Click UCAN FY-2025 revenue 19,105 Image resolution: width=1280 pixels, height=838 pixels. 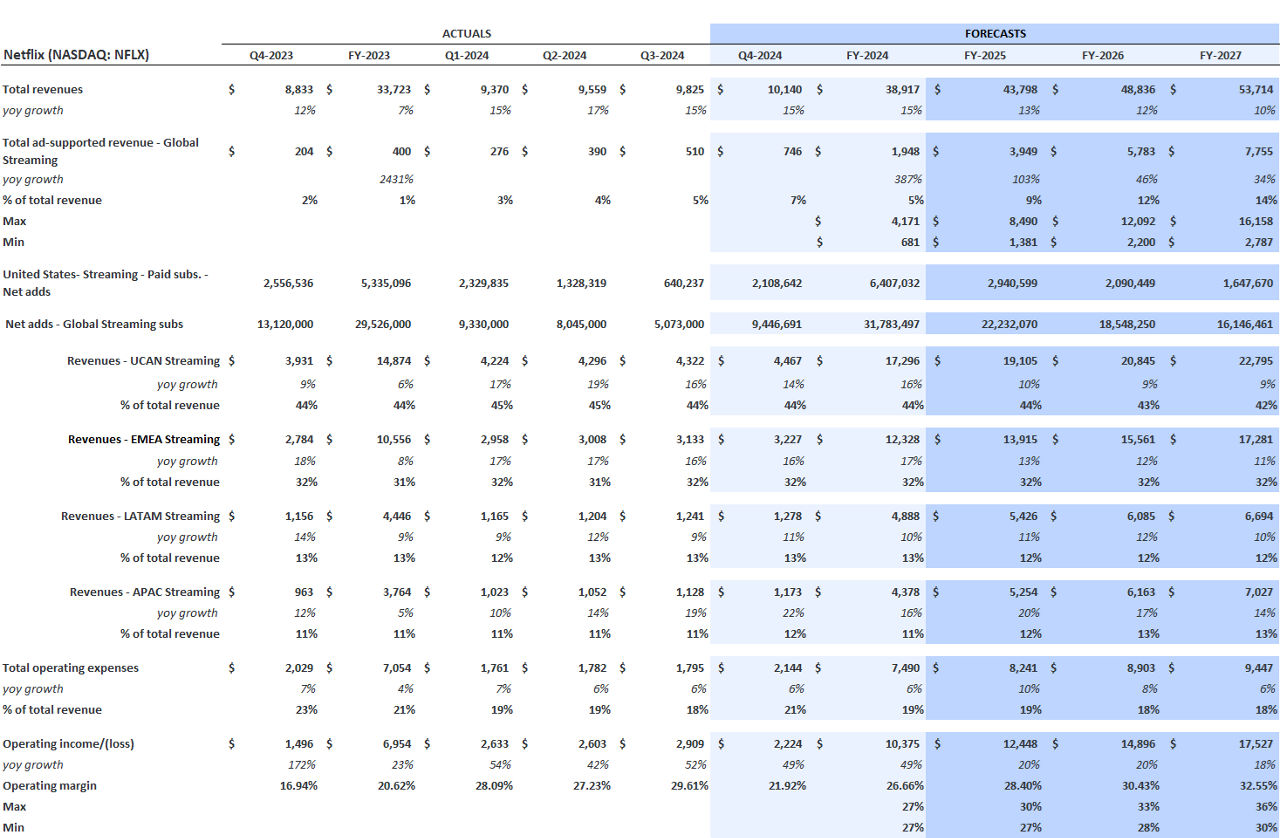pyautogui.click(x=1019, y=361)
